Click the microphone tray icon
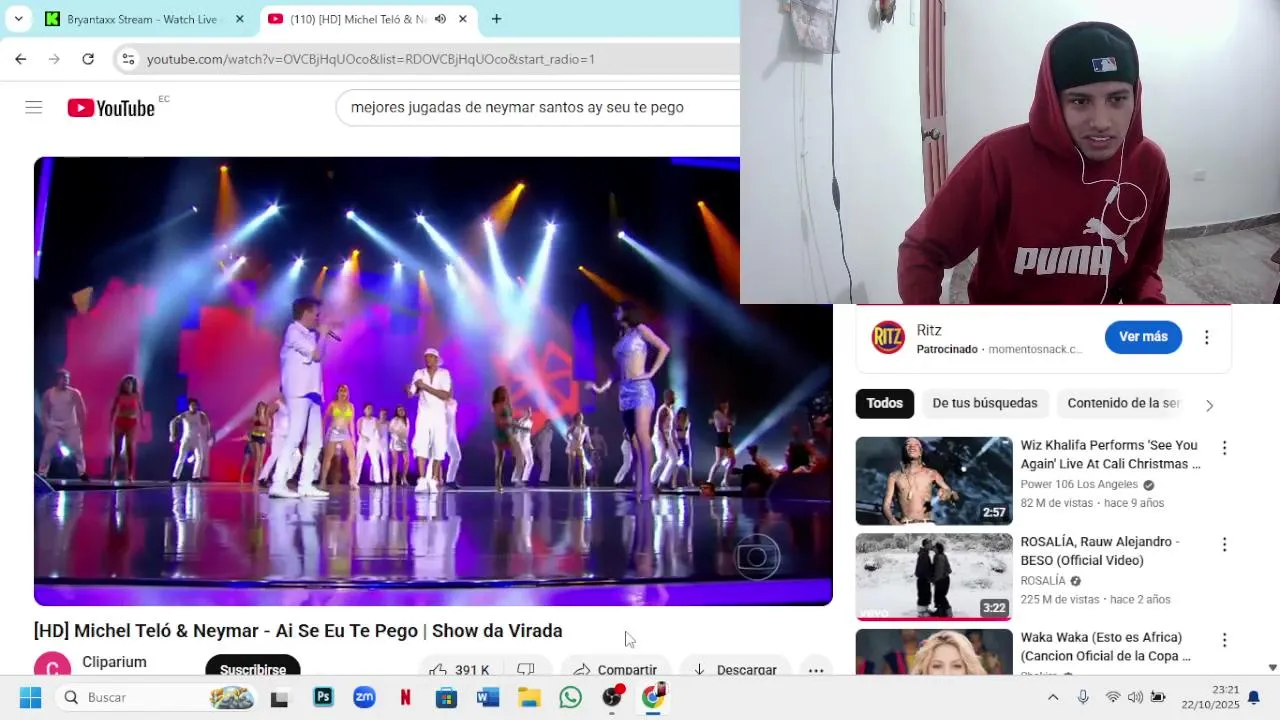 (1083, 697)
